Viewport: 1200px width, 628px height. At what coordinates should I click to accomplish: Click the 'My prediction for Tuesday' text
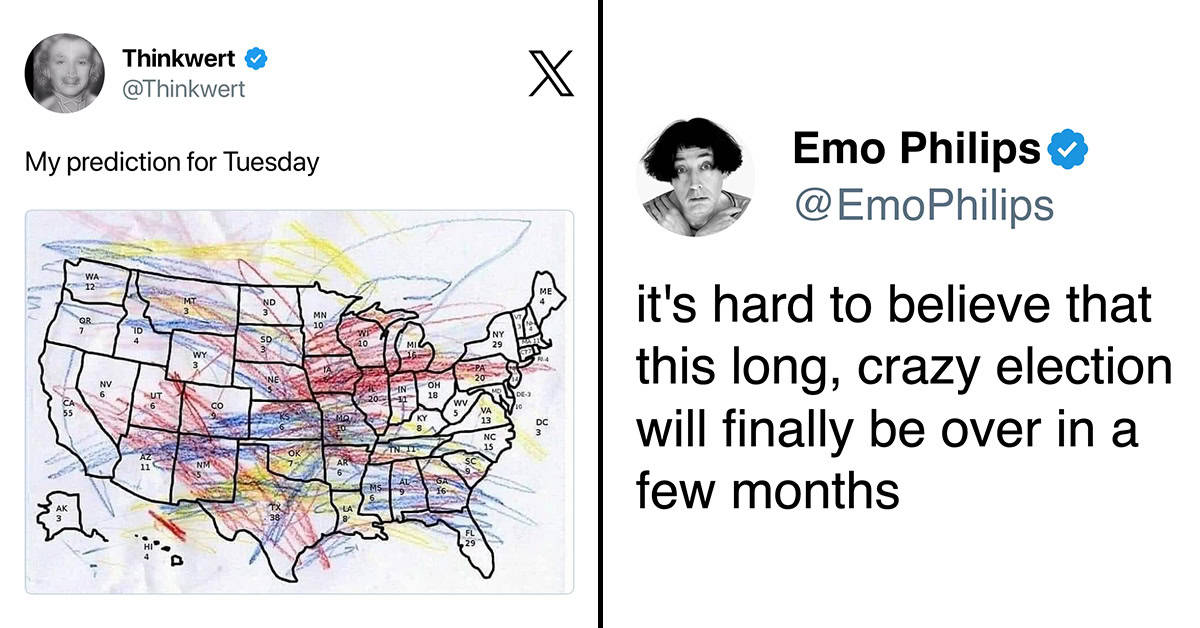pos(172,161)
